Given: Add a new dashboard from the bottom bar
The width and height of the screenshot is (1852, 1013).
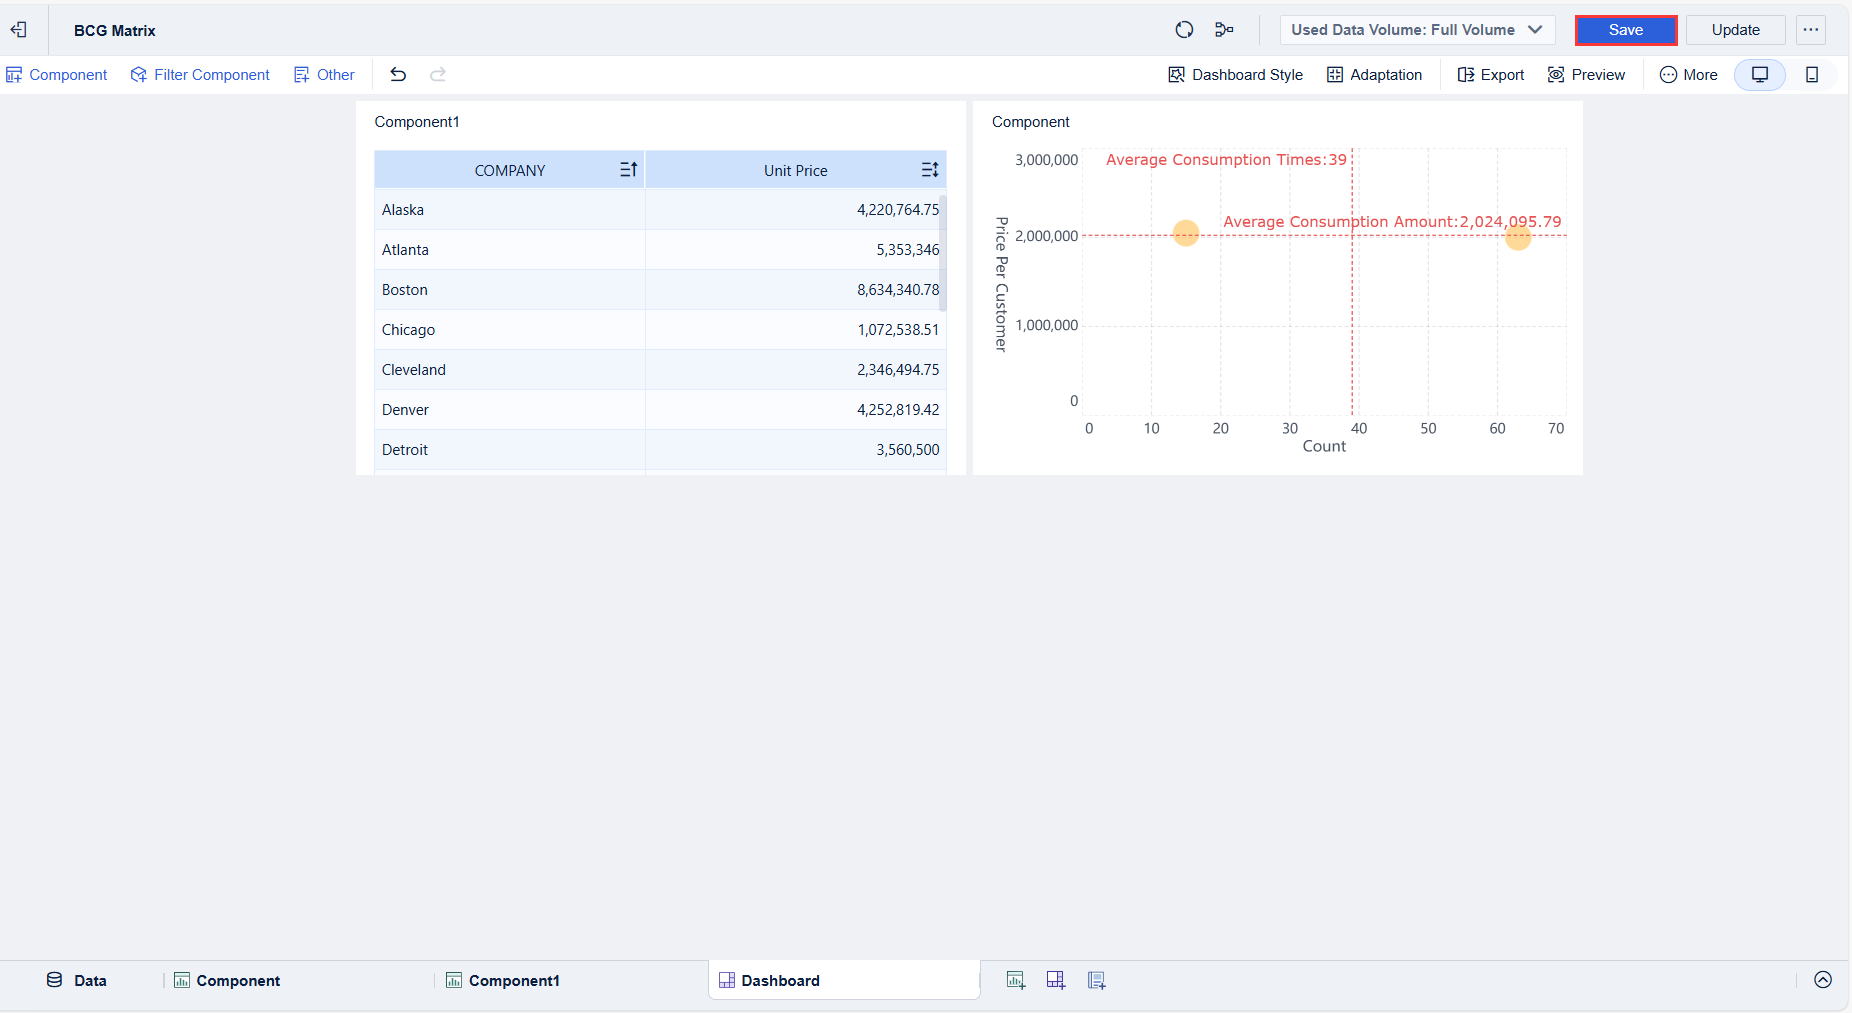Looking at the screenshot, I should (1055, 980).
